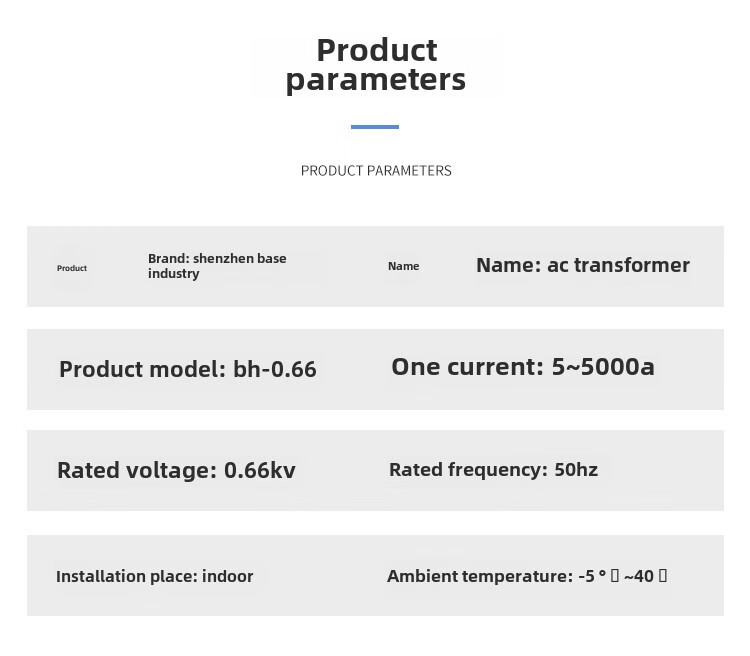Viewport: 750px width, 656px height.
Task: Click the blue divider line below heading
Action: [x=375, y=127]
